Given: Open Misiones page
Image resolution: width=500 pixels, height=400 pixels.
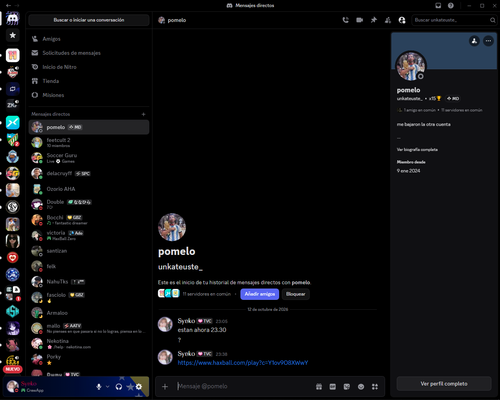Looking at the screenshot, I should coord(89,95).
